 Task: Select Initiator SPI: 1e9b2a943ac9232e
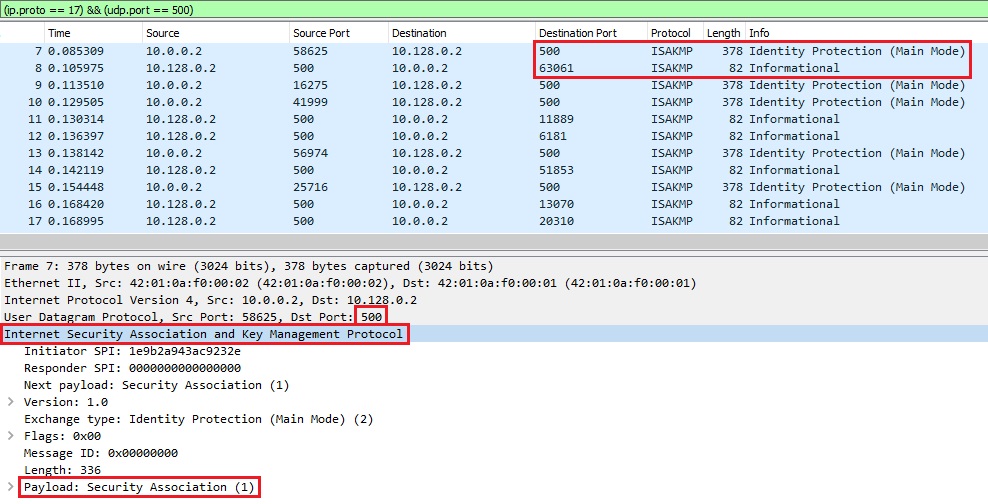(132, 351)
